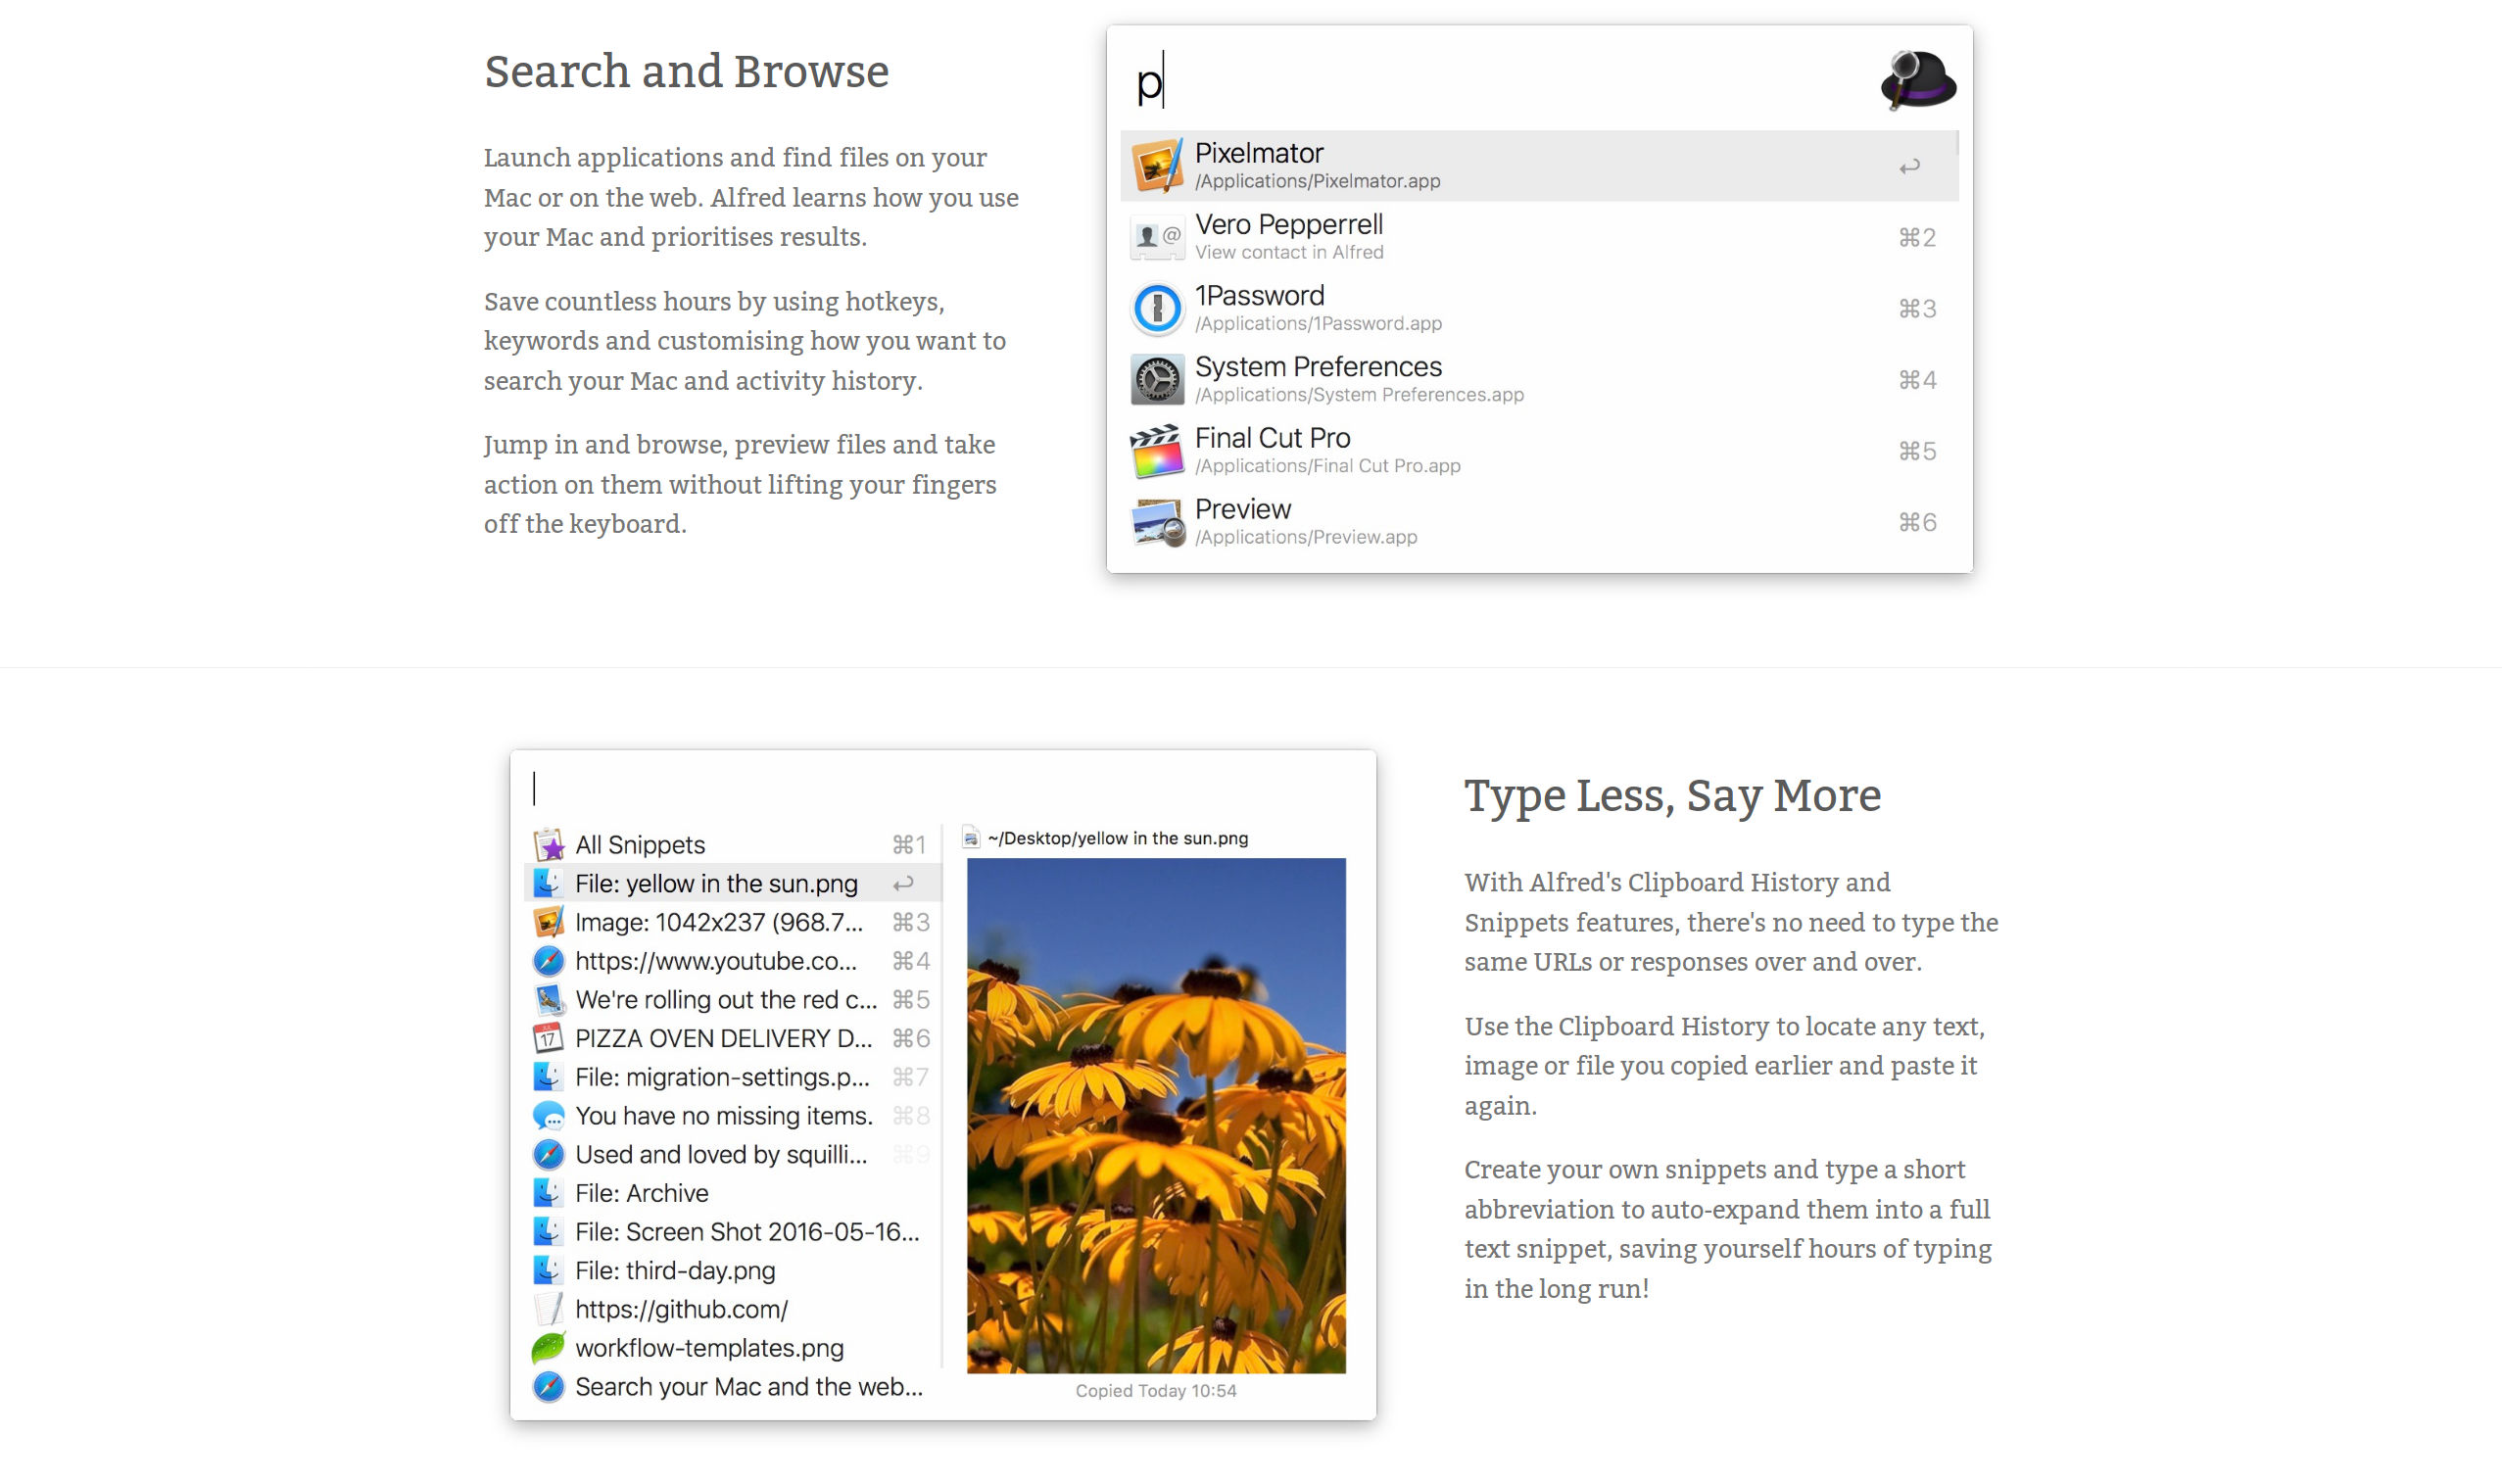Click the Final Cut Pro clapperboard icon
The width and height of the screenshot is (2502, 1484).
[1157, 450]
